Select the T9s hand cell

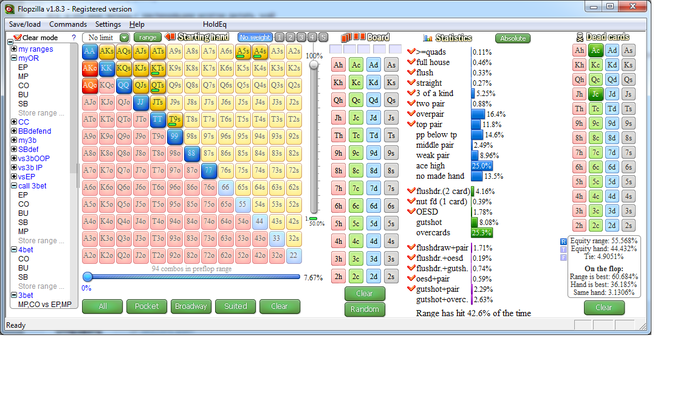pos(175,120)
